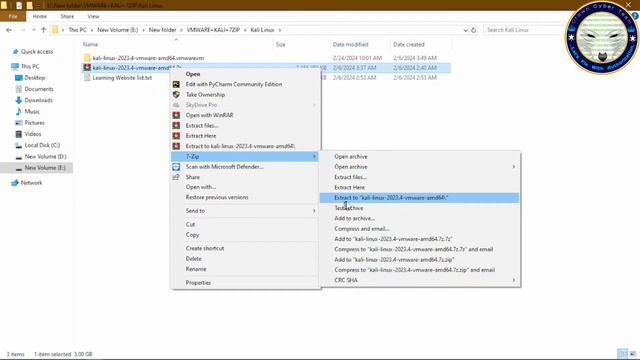
Task: Click the Share icon in context menu
Action: coord(176,177)
